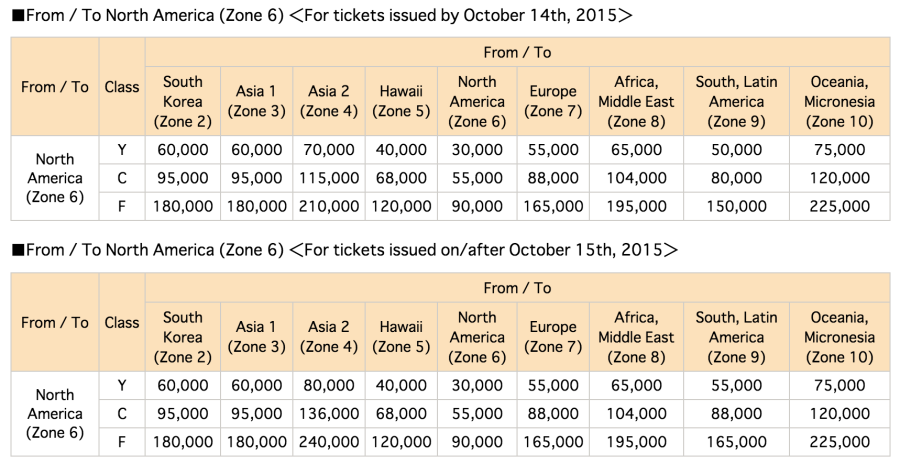Select the second table's F class row label
The width and height of the screenshot is (900, 465).
pyautogui.click(x=122, y=443)
